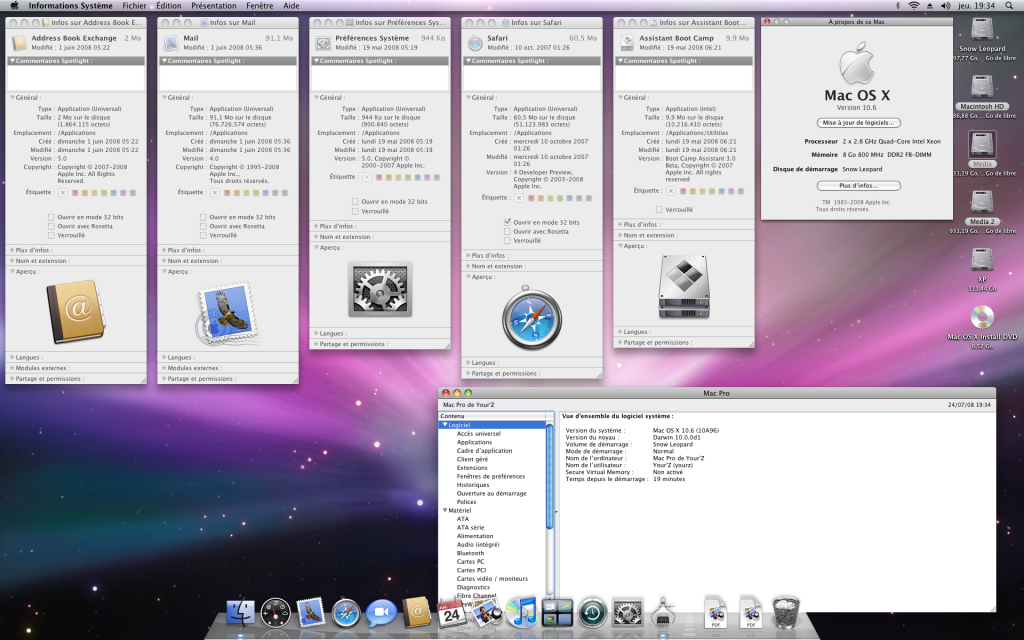Expand Plus d'infos in Address Book window
This screenshot has width=1024, height=640.
[x=12, y=250]
